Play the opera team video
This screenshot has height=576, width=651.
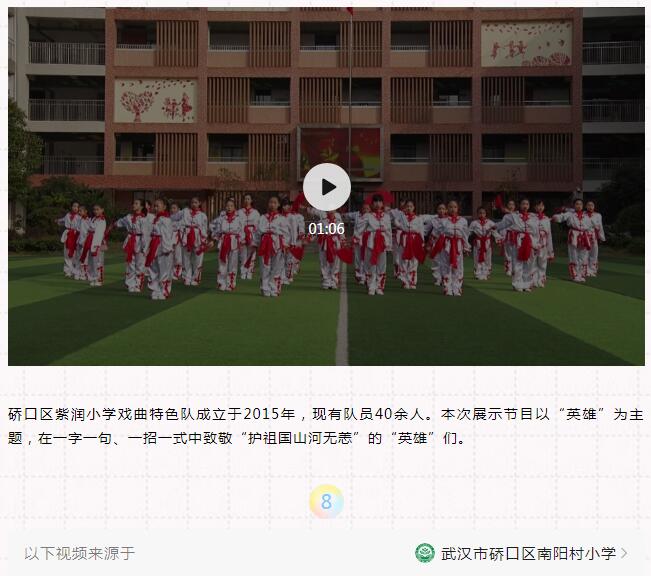click(x=327, y=187)
